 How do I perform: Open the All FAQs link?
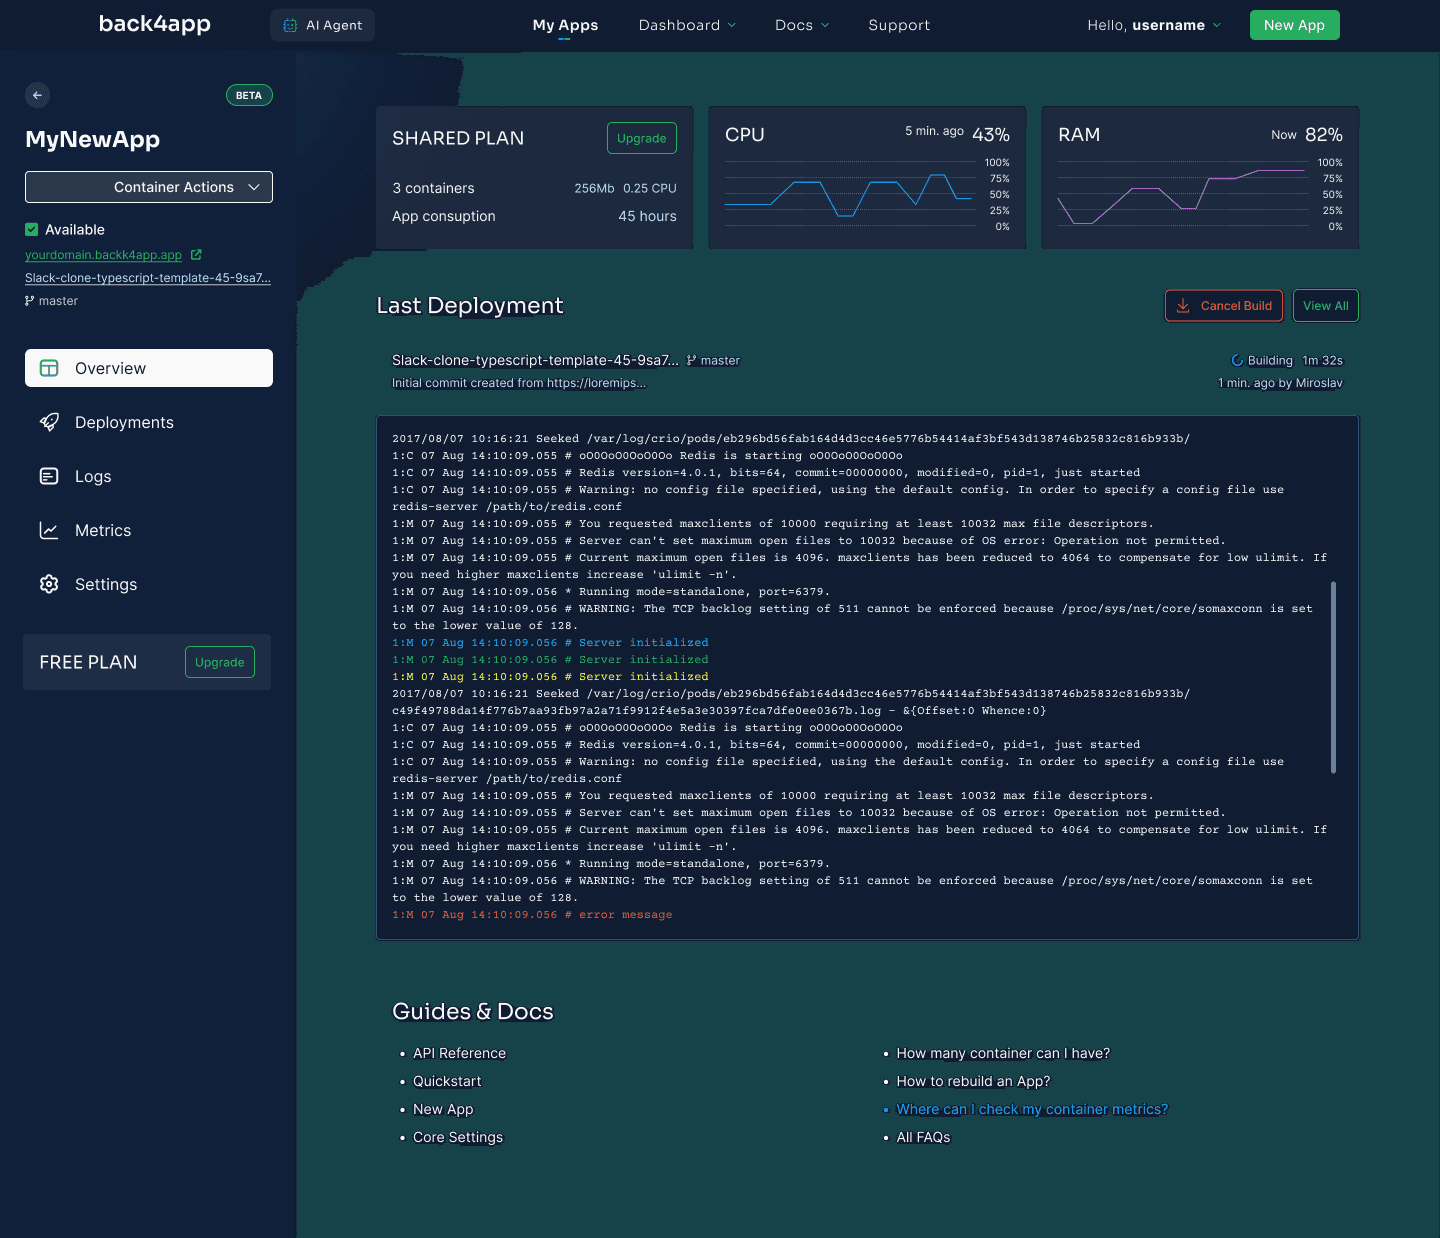pos(923,1137)
